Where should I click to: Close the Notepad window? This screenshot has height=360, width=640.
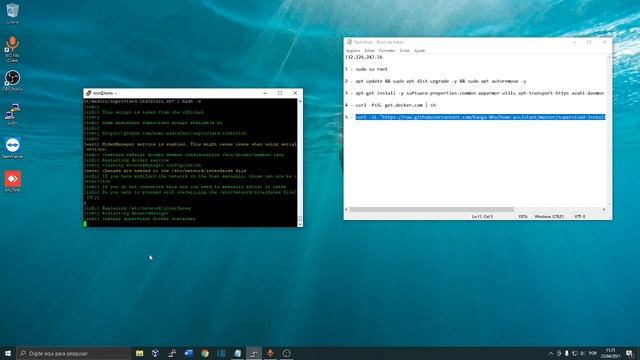click(x=604, y=42)
